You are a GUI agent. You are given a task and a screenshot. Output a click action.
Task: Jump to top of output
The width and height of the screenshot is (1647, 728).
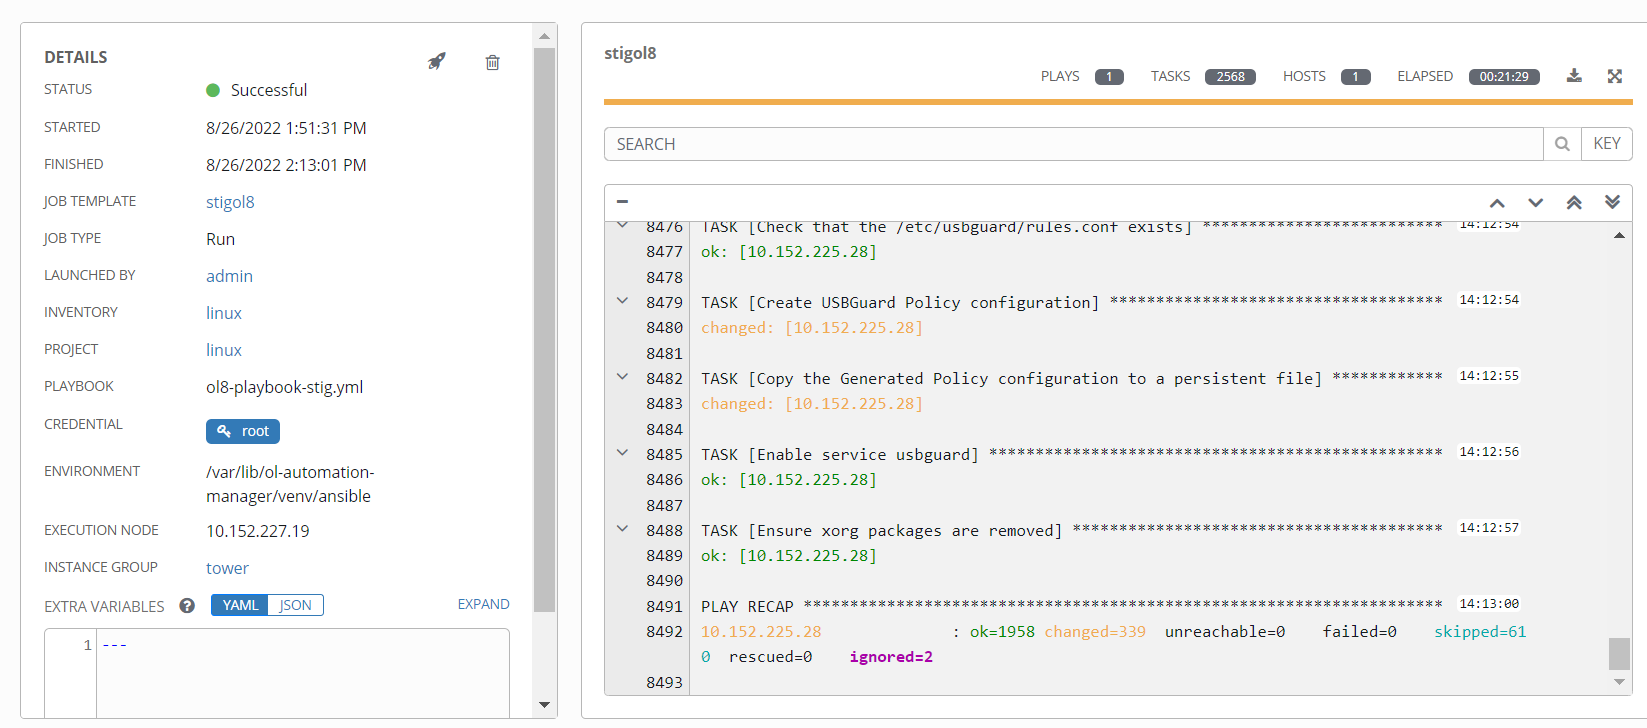coord(1574,202)
